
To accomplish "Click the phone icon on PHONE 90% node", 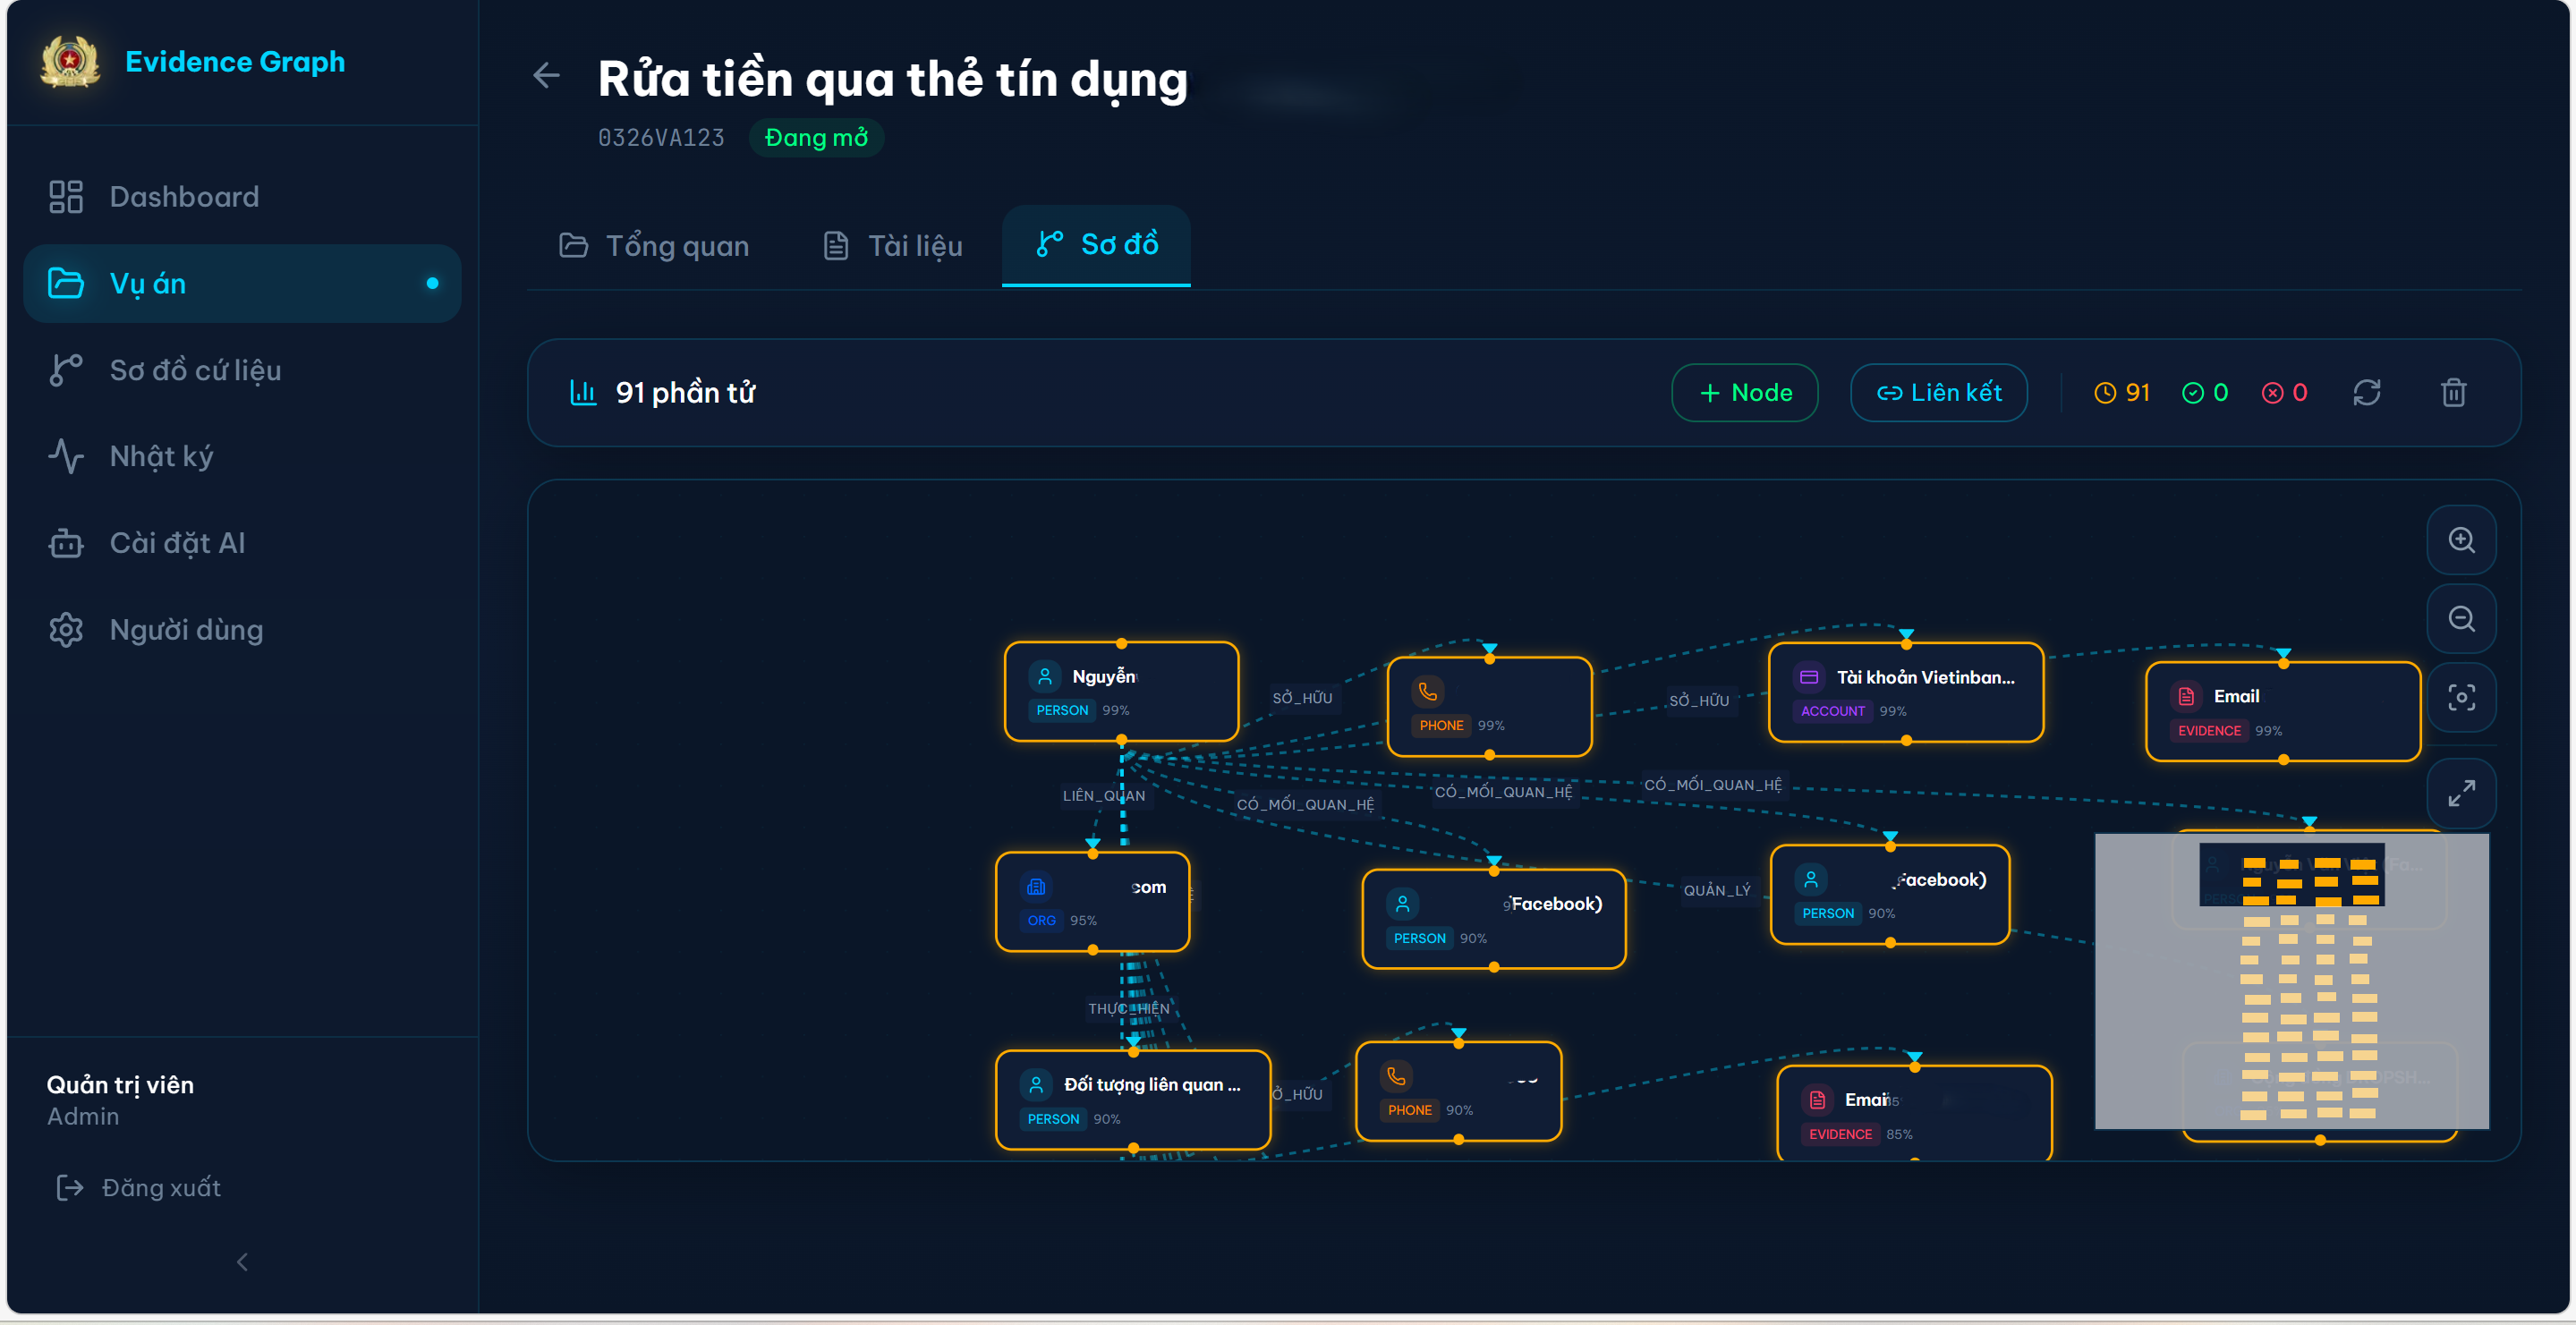I will pos(1396,1076).
